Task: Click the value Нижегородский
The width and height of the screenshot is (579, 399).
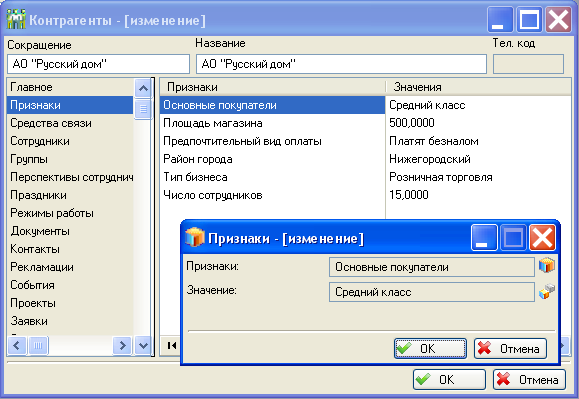Action: 430,159
